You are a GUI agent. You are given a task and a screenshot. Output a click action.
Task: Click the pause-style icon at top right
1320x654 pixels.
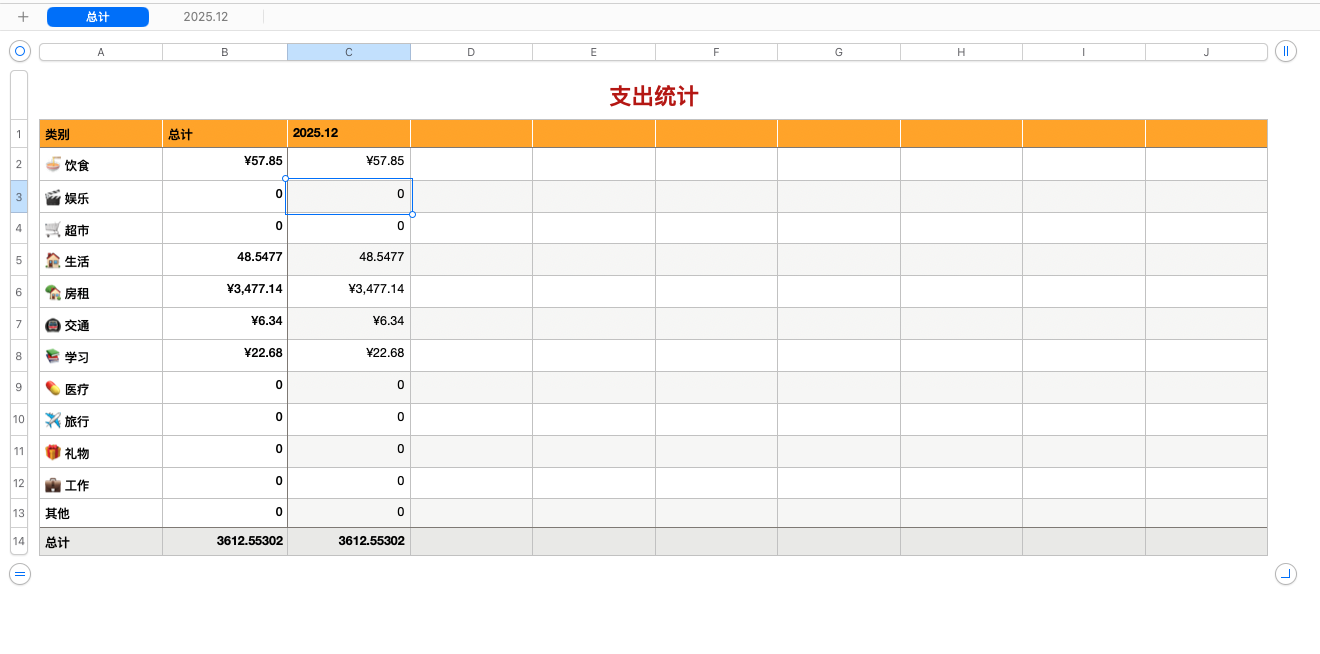1285,51
